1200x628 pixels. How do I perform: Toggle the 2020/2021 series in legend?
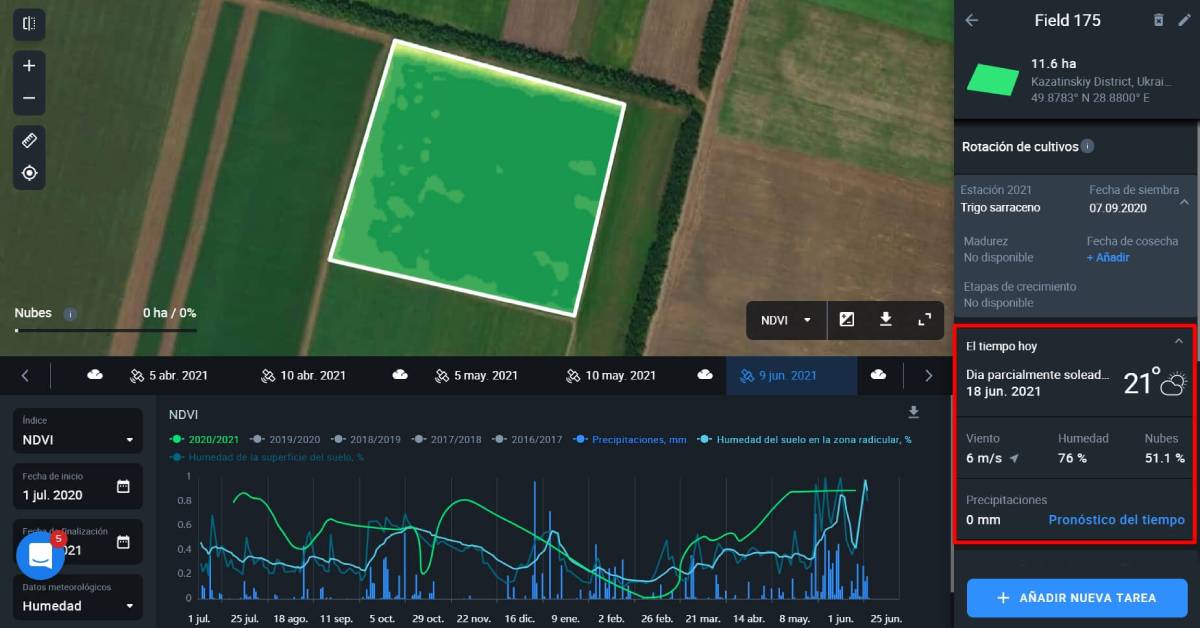206,439
